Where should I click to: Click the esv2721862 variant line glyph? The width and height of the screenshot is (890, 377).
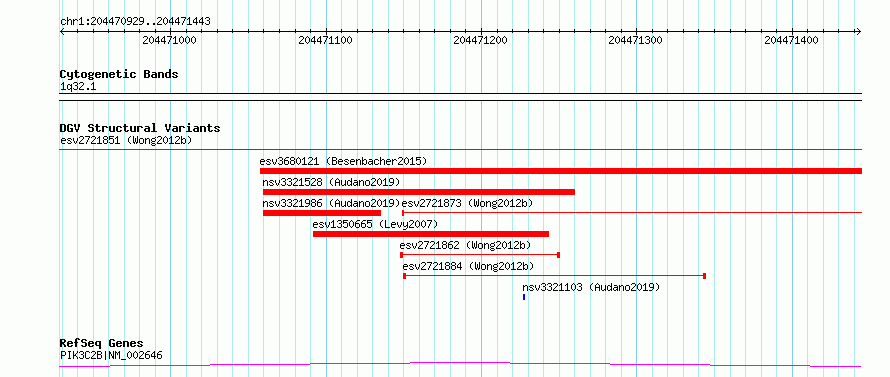[x=480, y=255]
